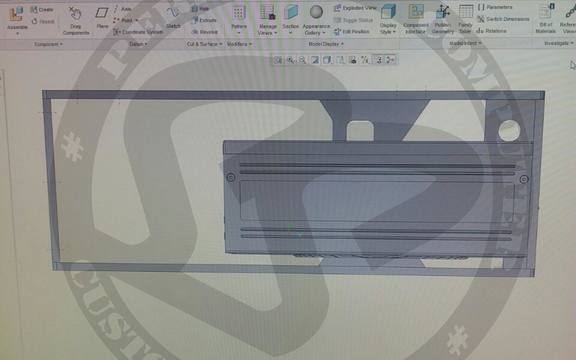
Task: Select the datum Axis tool
Action: (x=123, y=9)
